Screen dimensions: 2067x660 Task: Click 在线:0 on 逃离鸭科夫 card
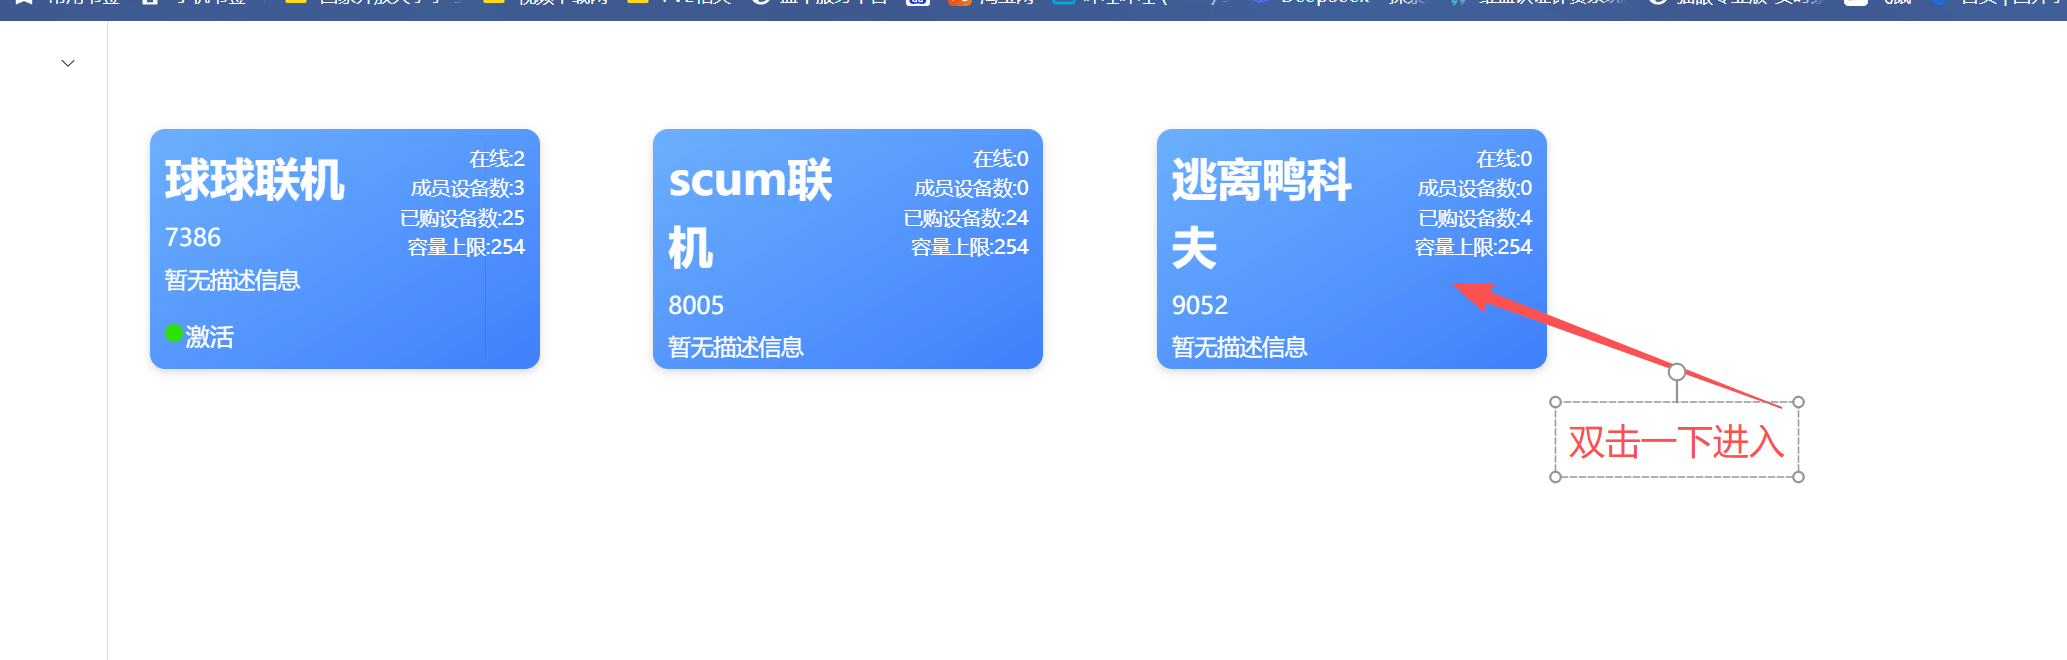[1504, 159]
